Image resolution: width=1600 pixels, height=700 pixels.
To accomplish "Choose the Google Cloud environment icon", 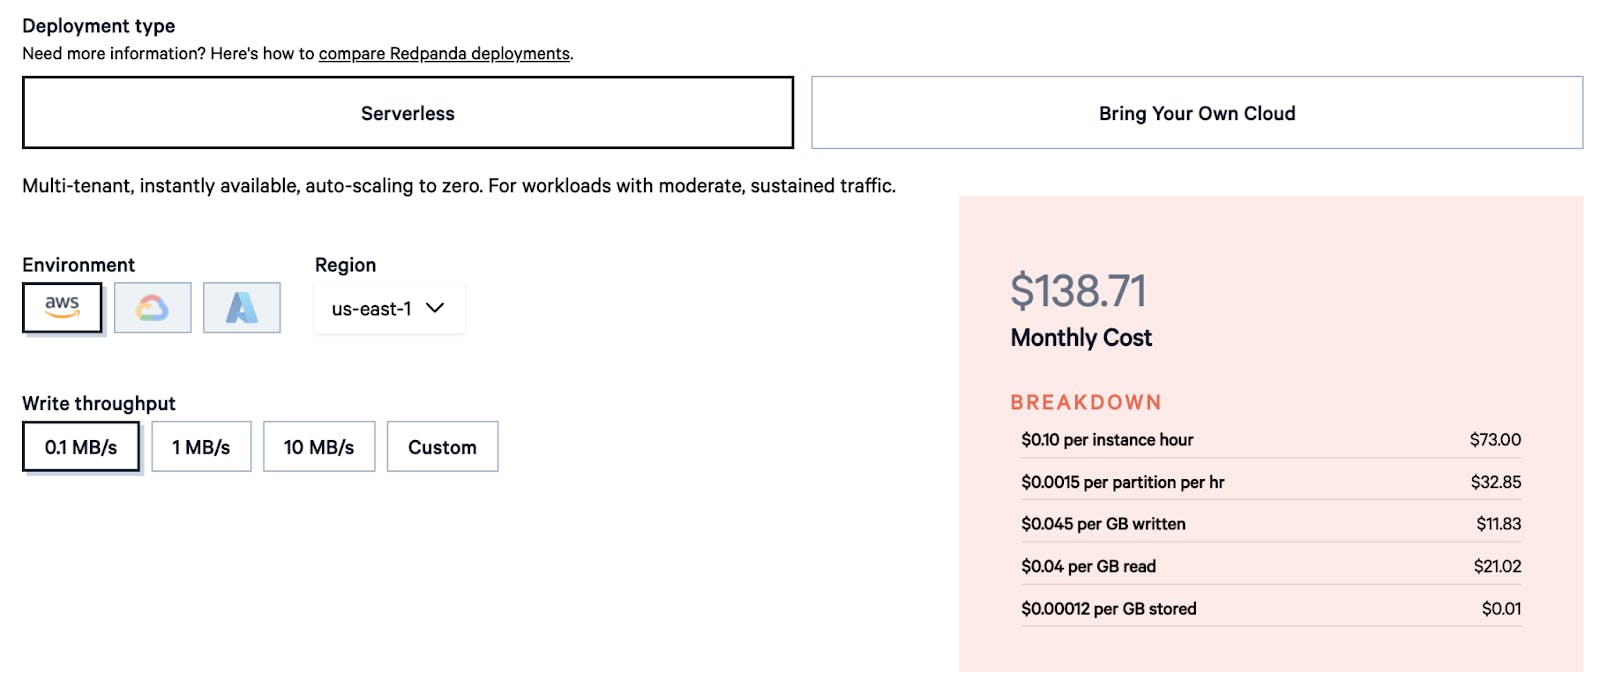I will point(152,307).
